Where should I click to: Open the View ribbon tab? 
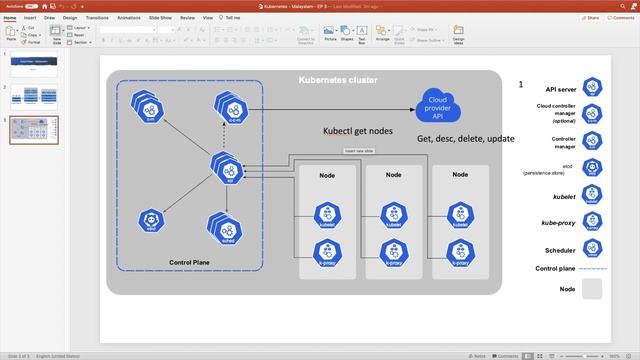tap(208, 18)
